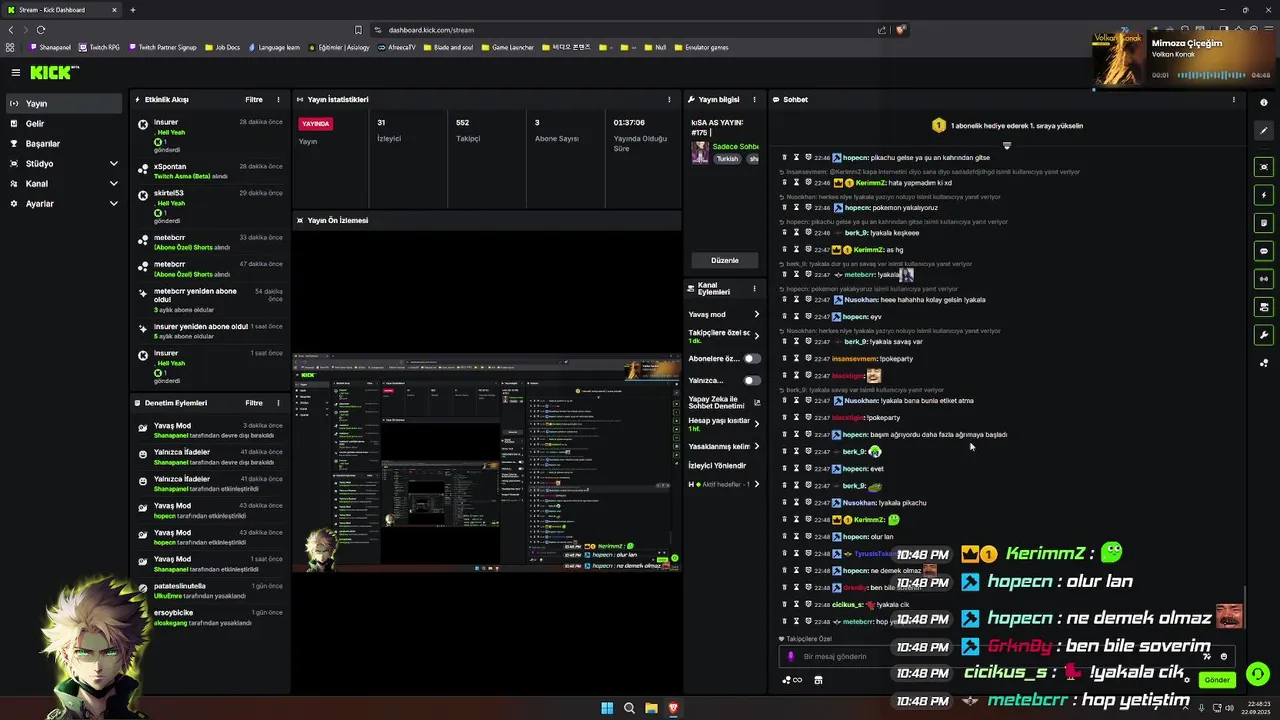The width and height of the screenshot is (1280, 720).
Task: Go to the Gelir sidebar page
Action: [64, 123]
